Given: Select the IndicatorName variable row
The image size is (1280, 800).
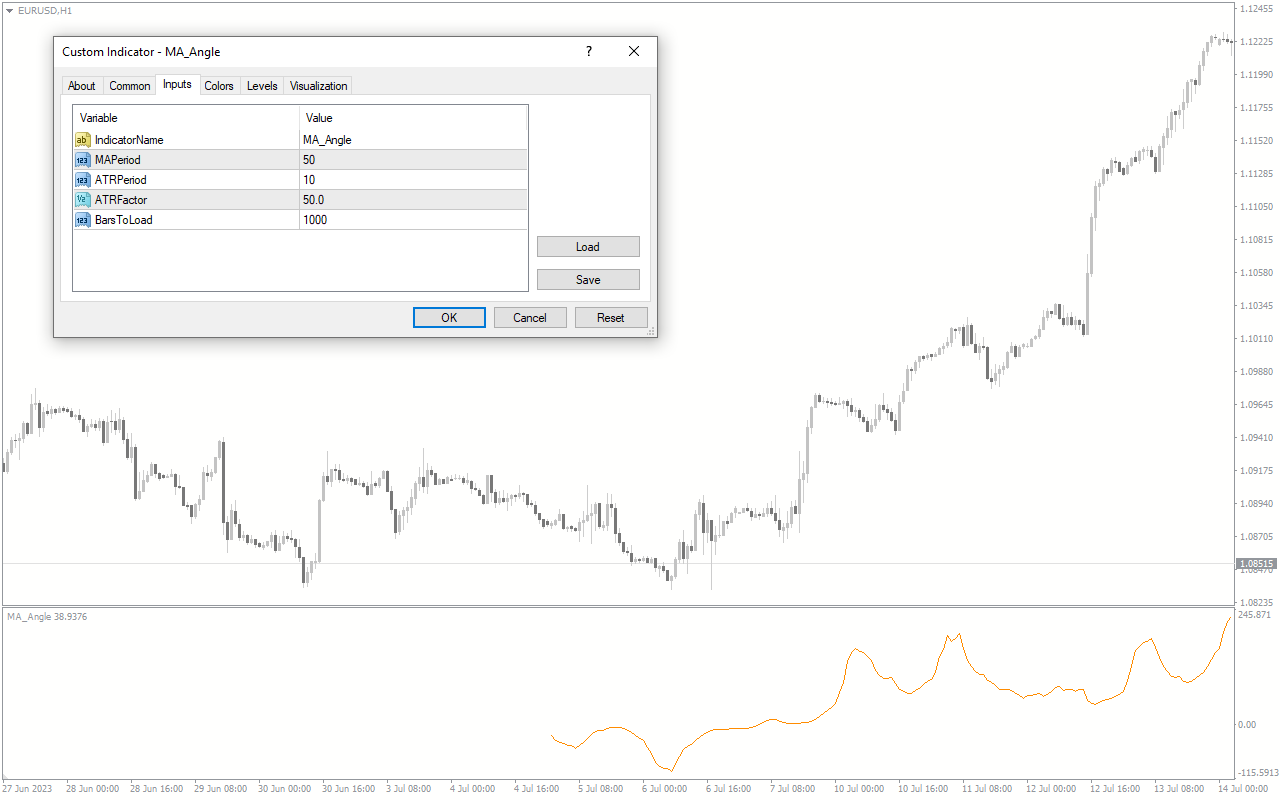Looking at the screenshot, I should coord(300,140).
